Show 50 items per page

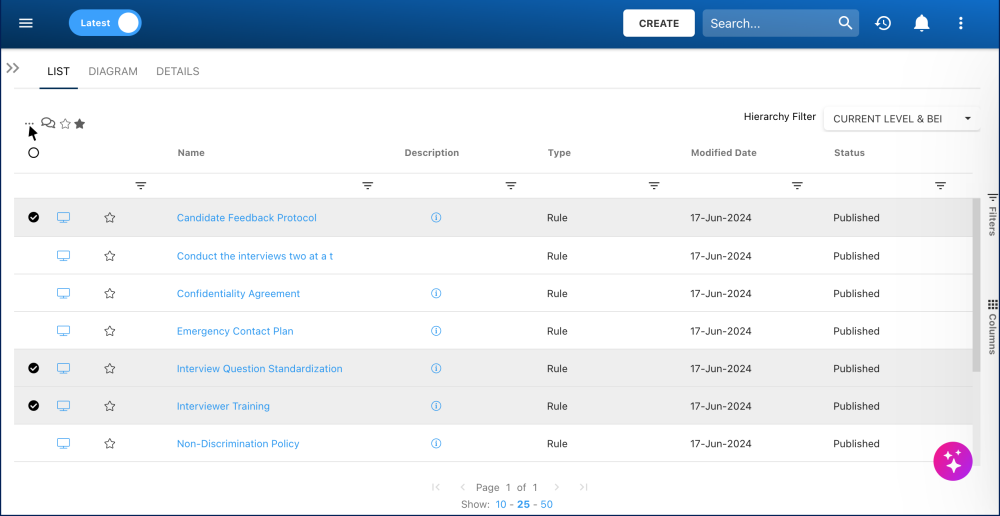click(547, 505)
